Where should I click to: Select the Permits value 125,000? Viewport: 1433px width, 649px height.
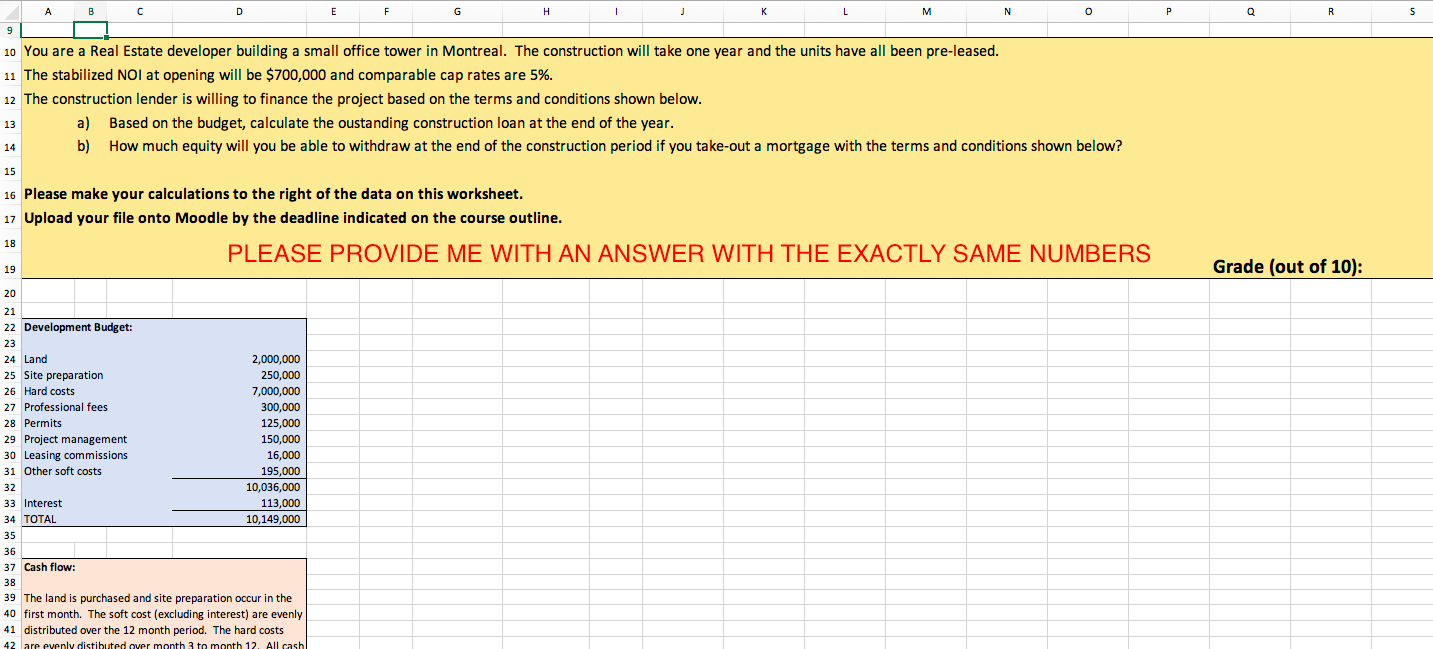pos(280,423)
